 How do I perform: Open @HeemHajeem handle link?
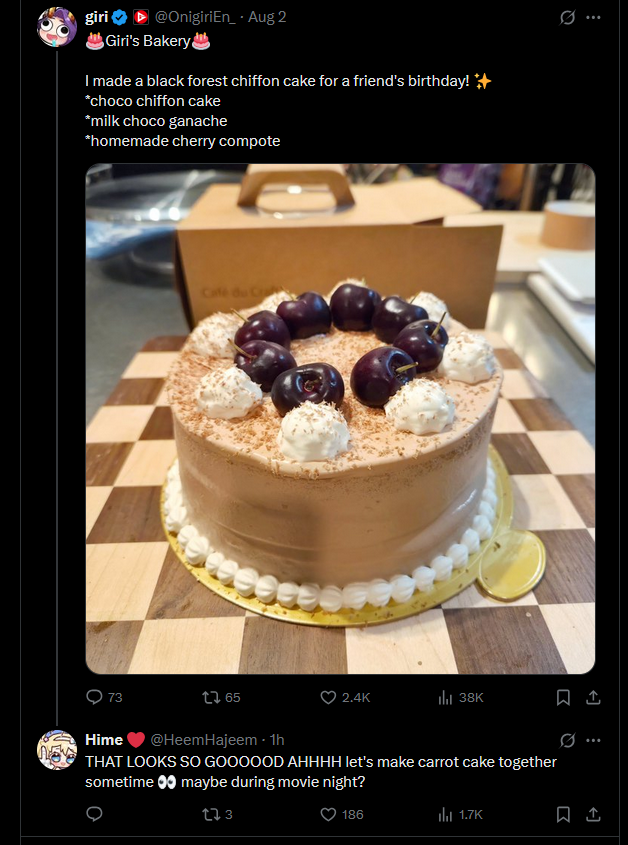204,740
